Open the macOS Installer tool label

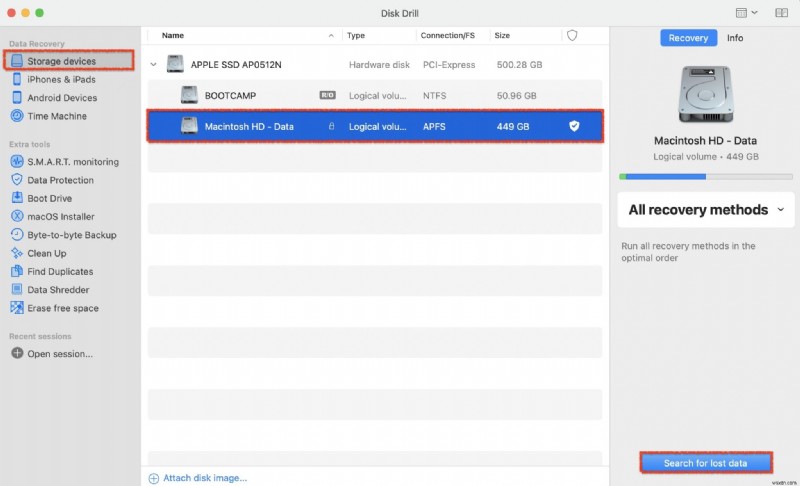pos(61,216)
